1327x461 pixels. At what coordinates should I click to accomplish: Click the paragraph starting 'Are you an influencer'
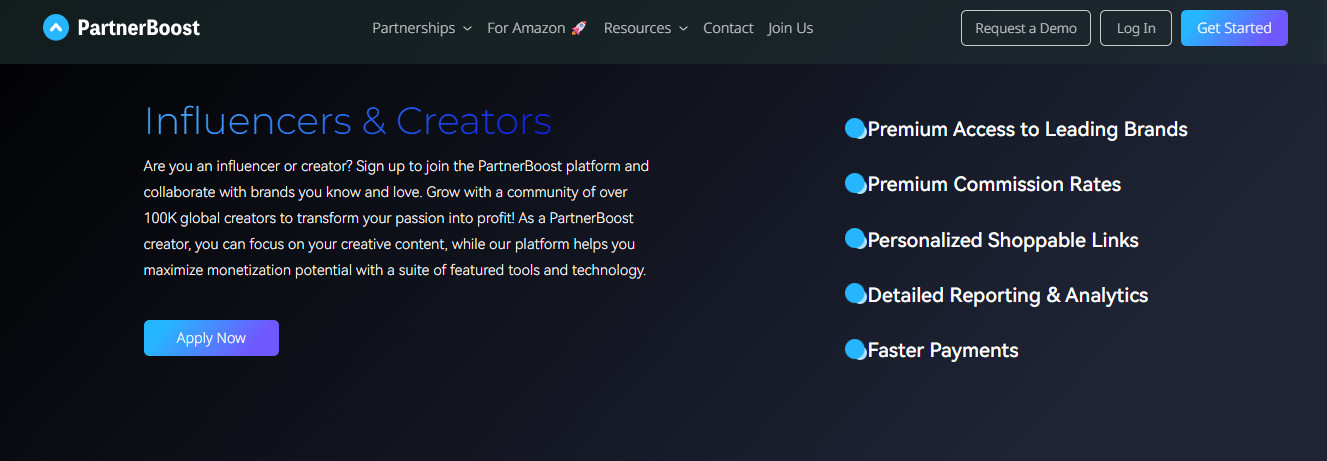(397, 217)
